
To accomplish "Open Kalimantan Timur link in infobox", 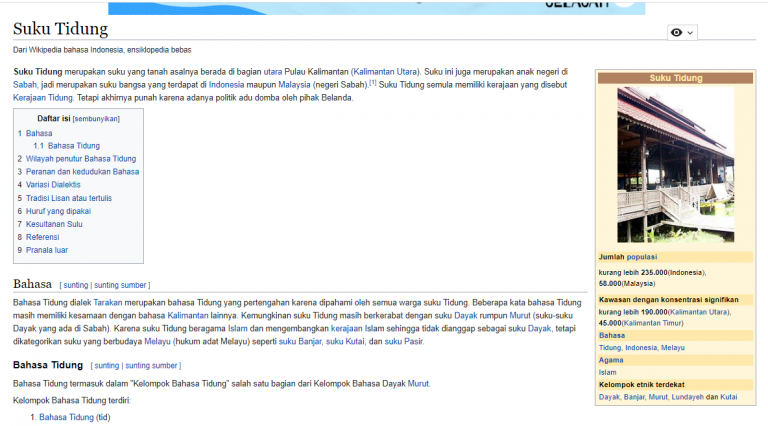I will coord(652,323).
